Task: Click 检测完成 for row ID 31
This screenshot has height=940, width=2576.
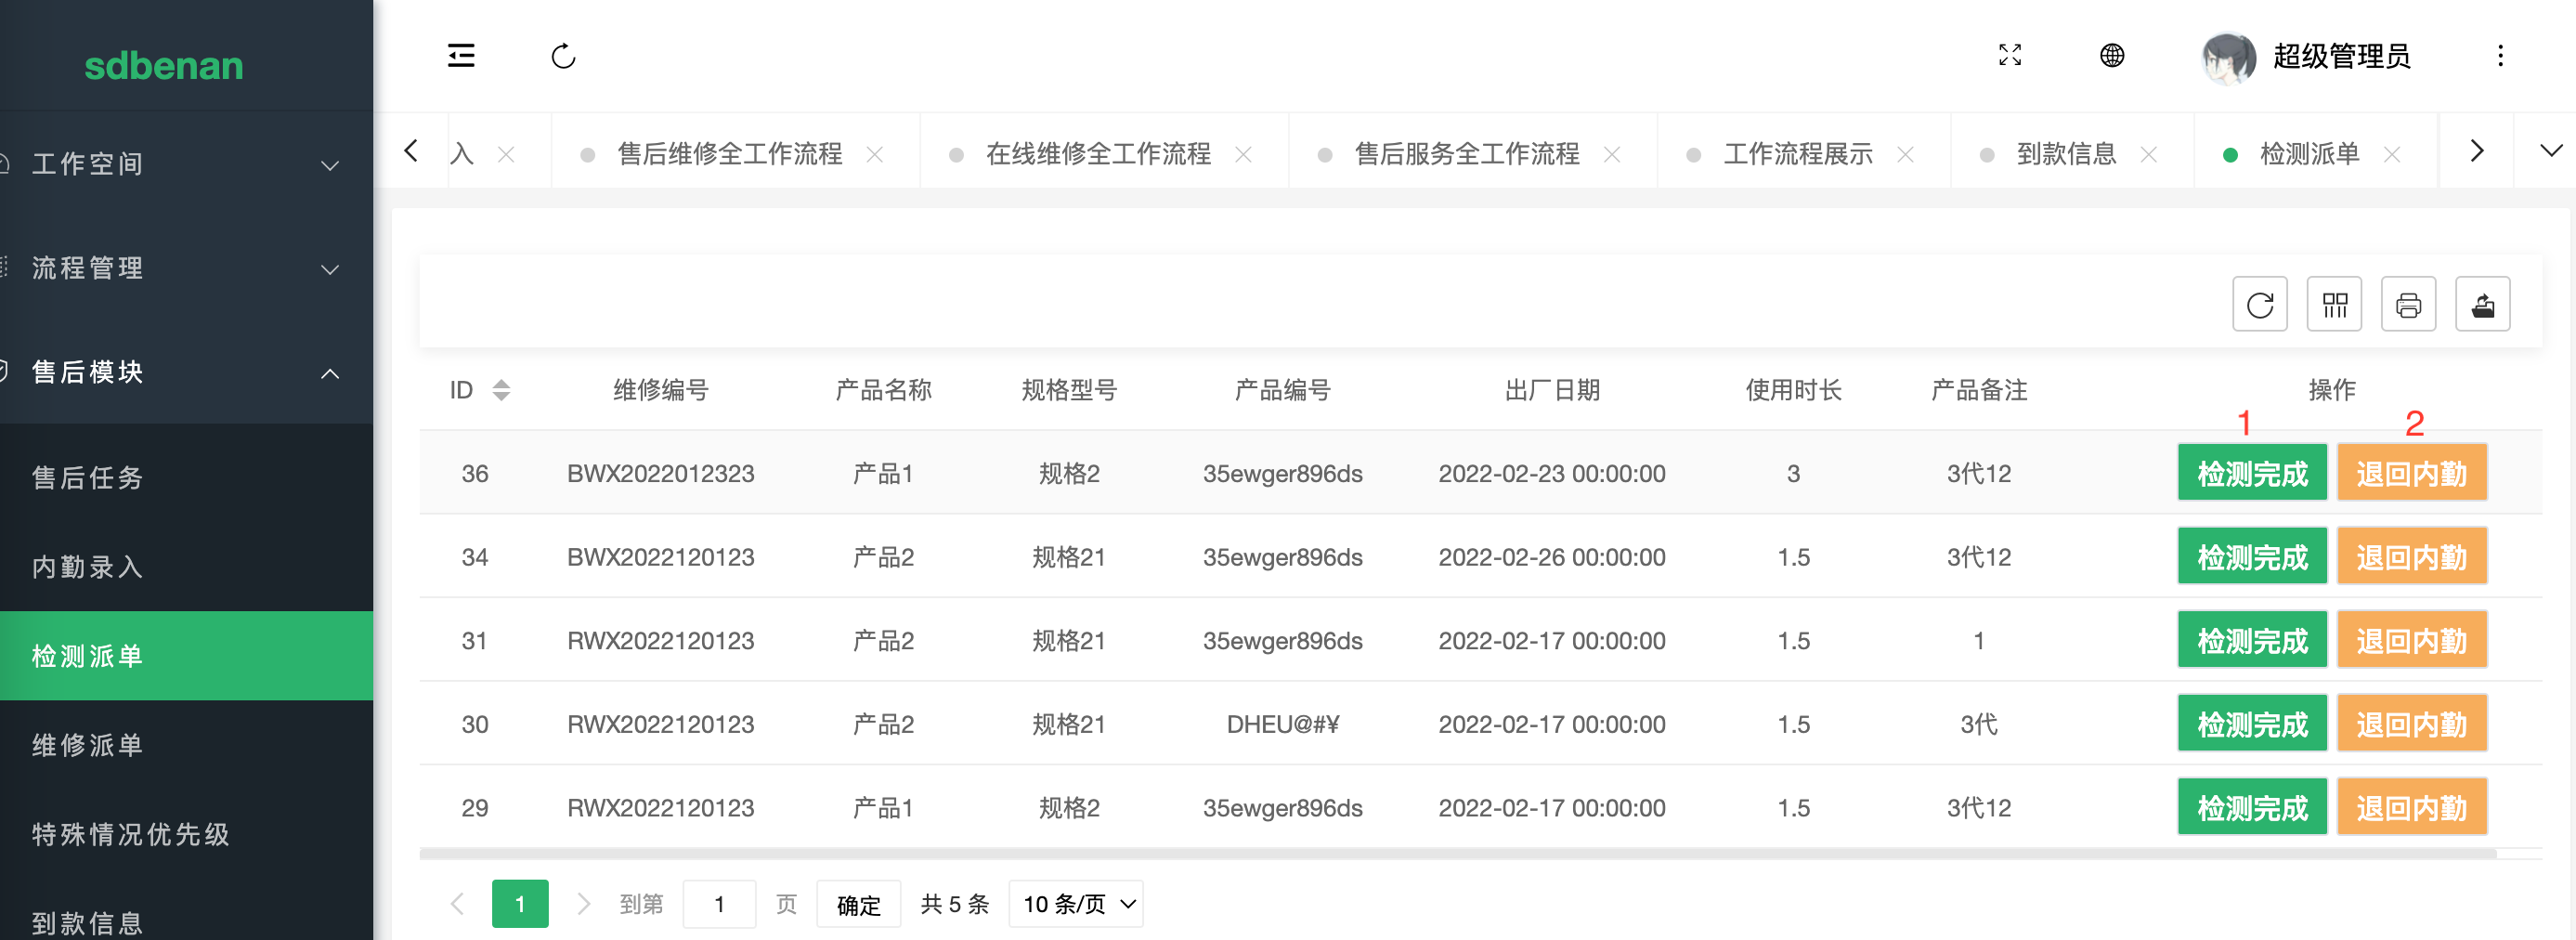Action: coord(2252,640)
